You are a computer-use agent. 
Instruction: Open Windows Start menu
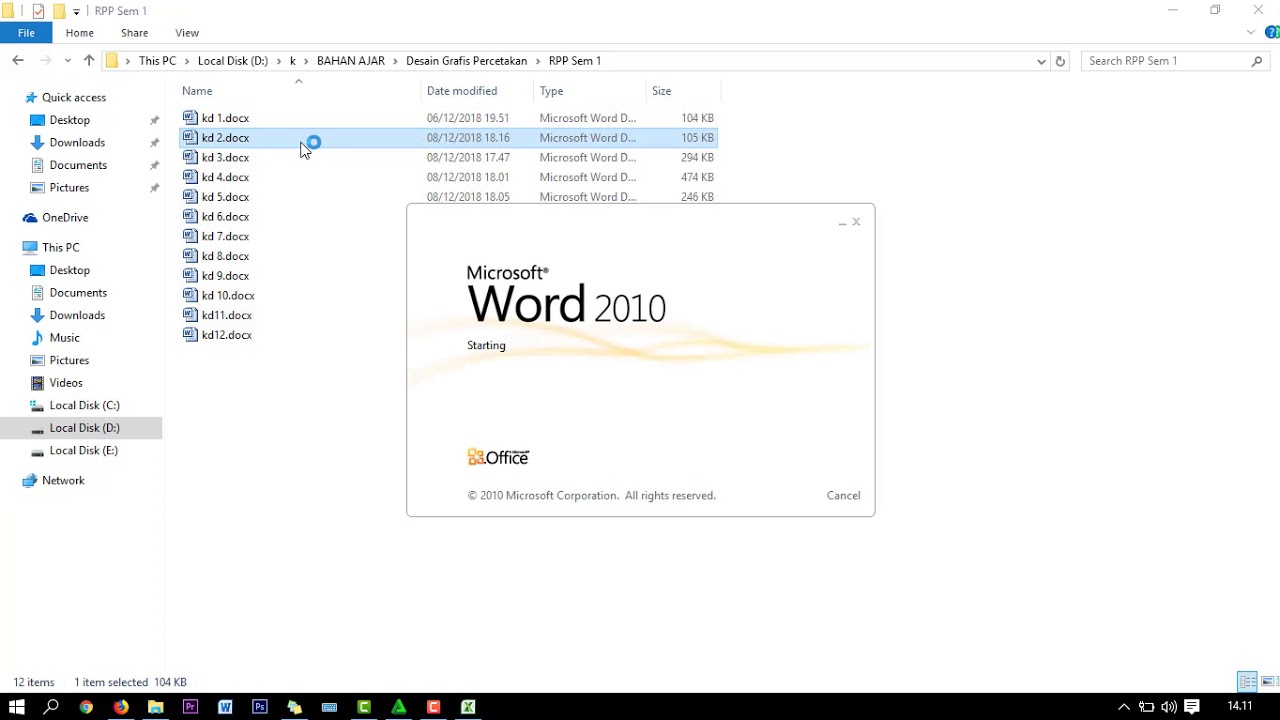(x=16, y=707)
